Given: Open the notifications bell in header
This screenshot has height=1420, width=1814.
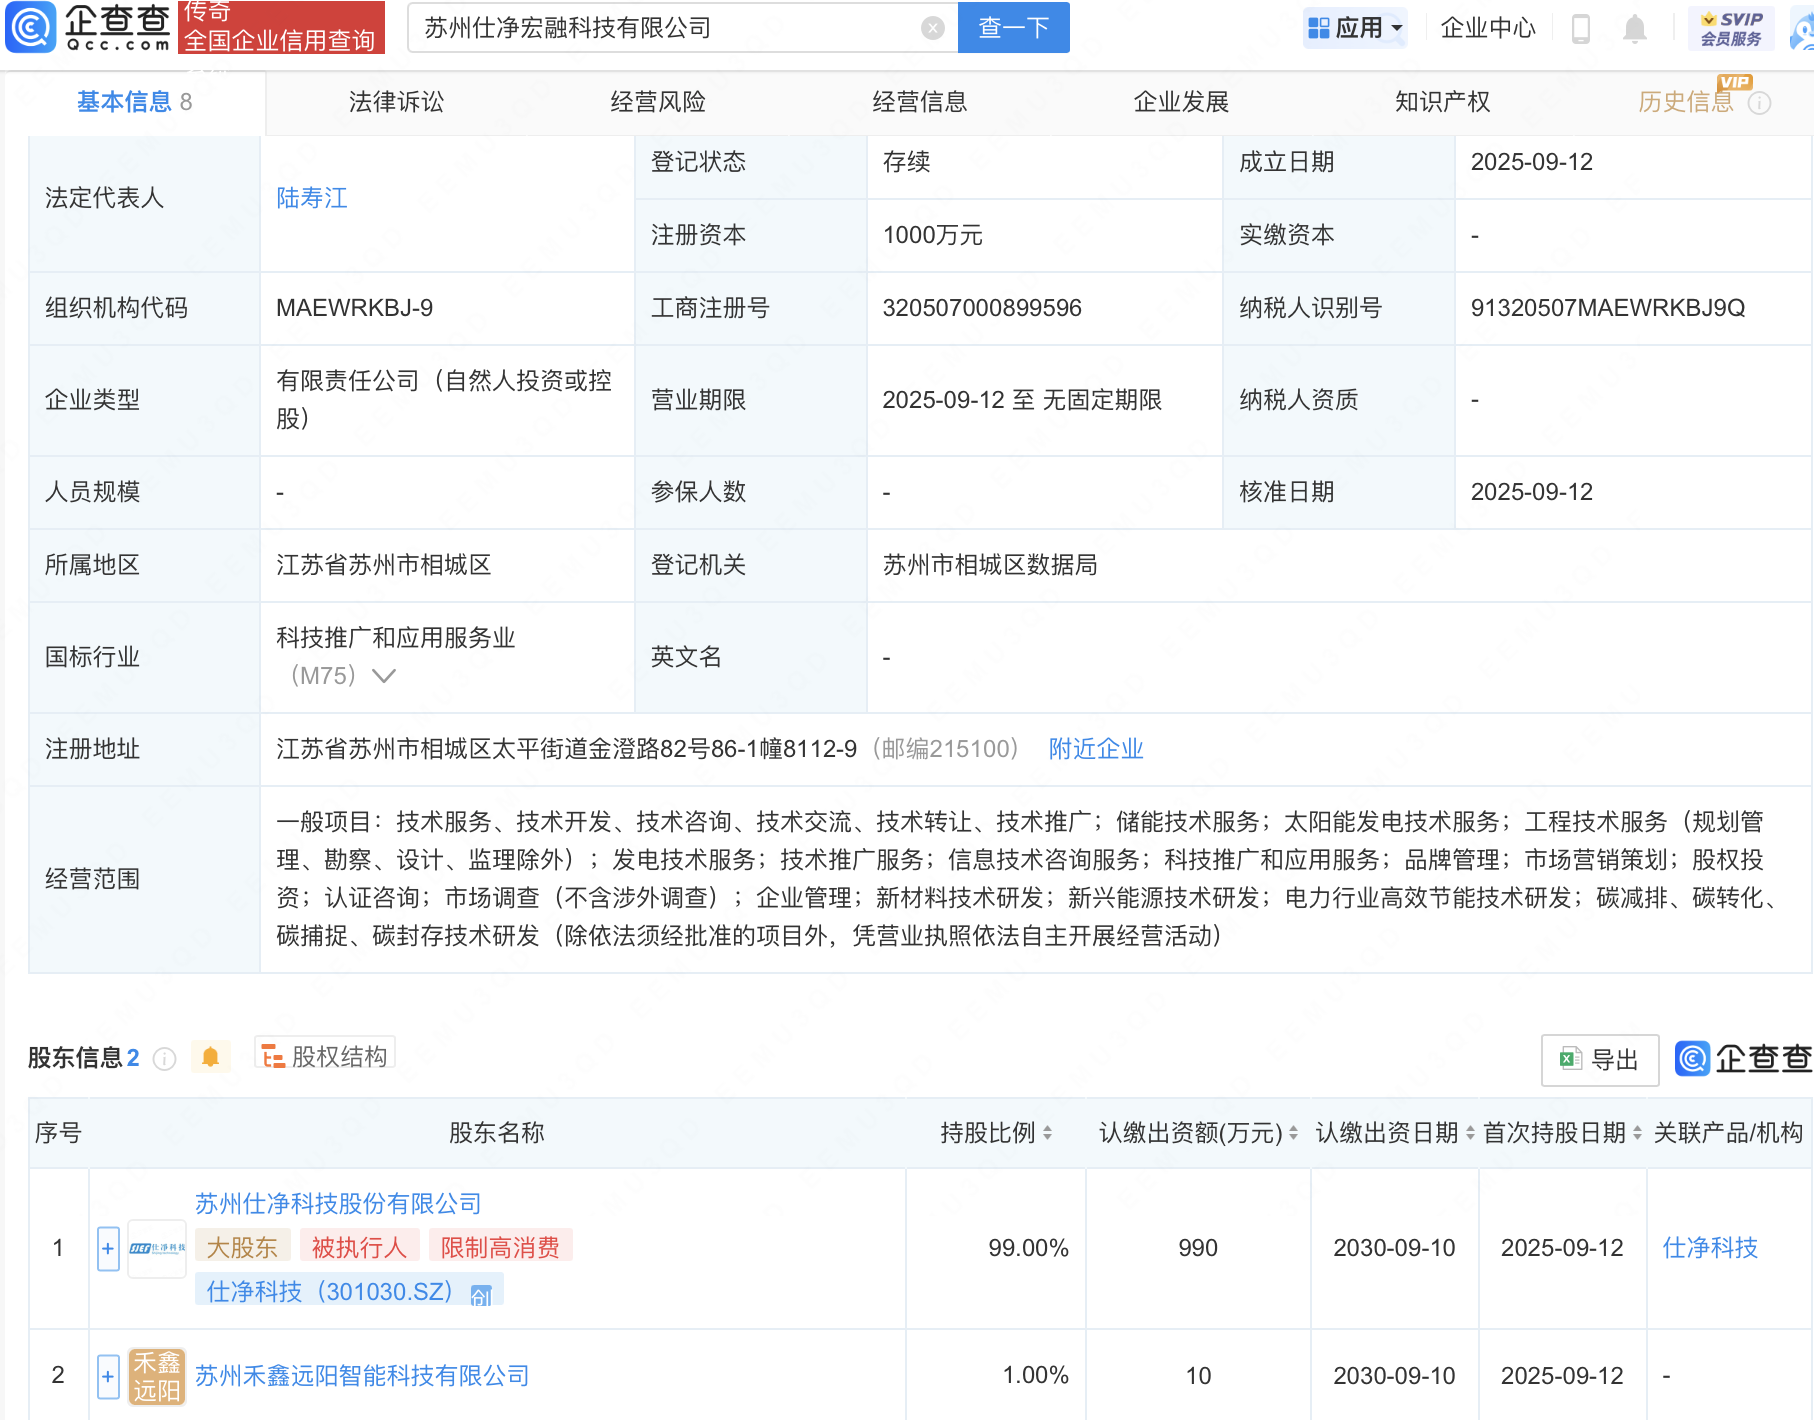Looking at the screenshot, I should pyautogui.click(x=1635, y=28).
